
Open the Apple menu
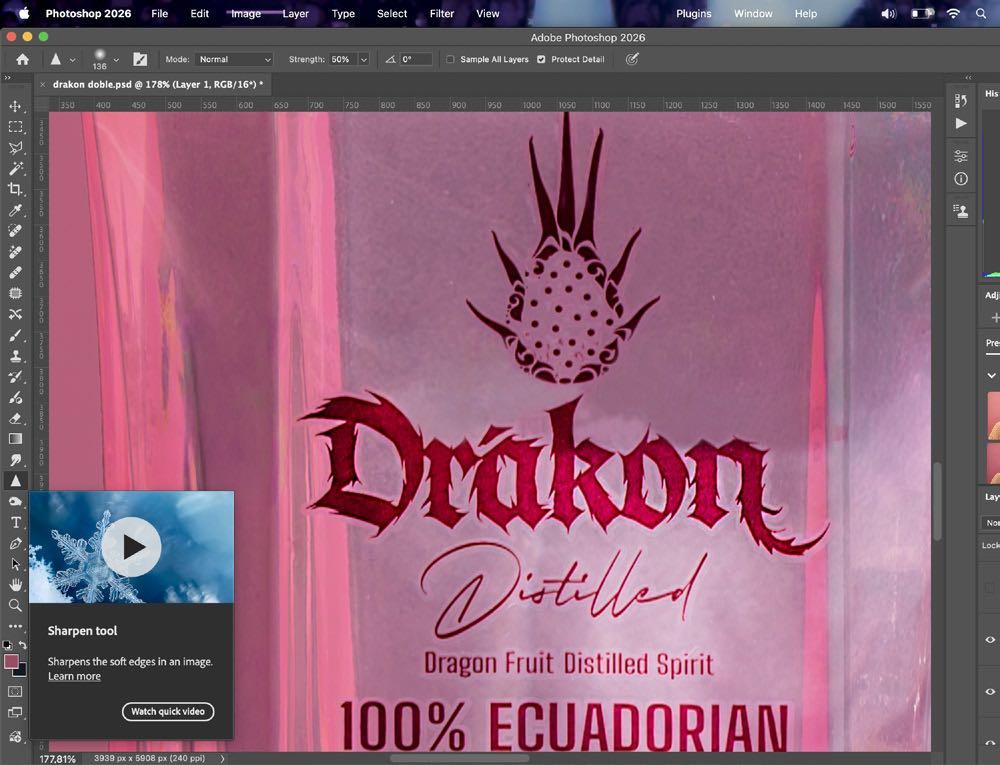tap(24, 13)
